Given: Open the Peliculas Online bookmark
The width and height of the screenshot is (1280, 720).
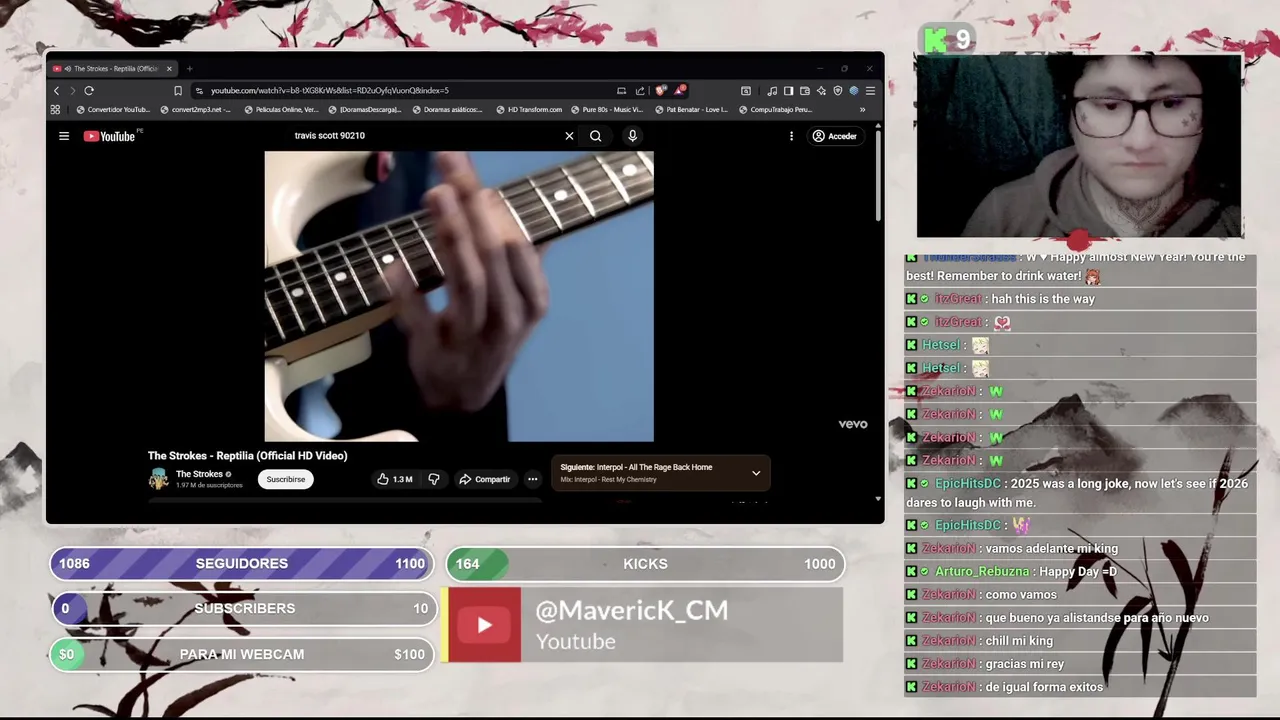Looking at the screenshot, I should [x=281, y=110].
